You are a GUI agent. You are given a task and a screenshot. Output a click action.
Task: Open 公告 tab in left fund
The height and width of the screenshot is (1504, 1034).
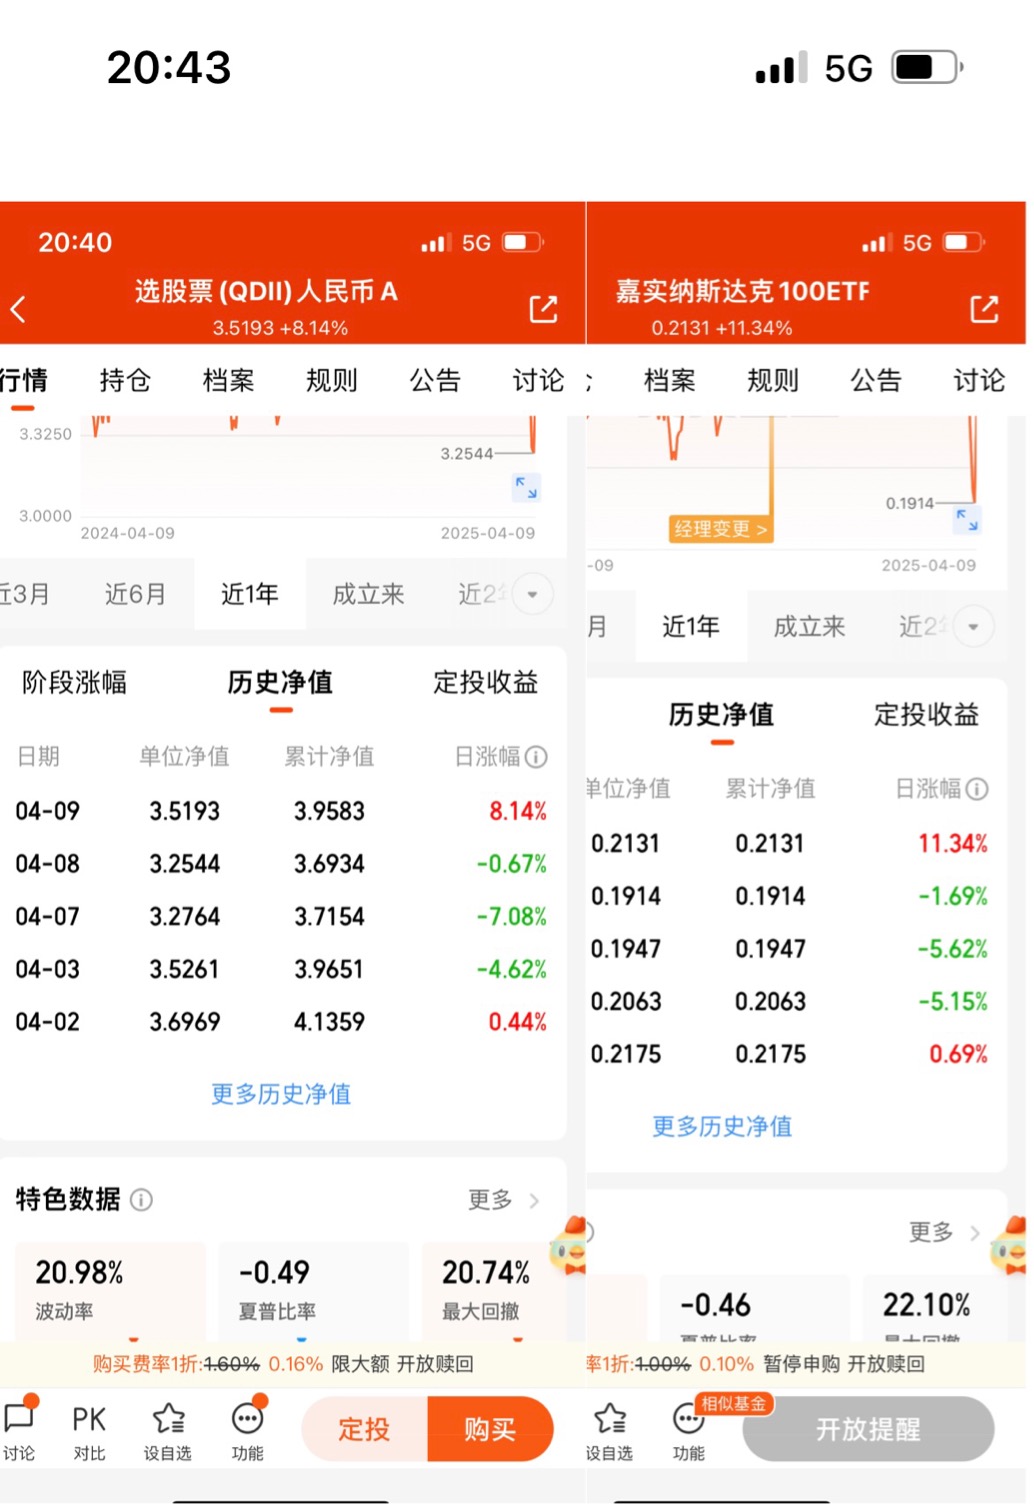click(x=435, y=380)
